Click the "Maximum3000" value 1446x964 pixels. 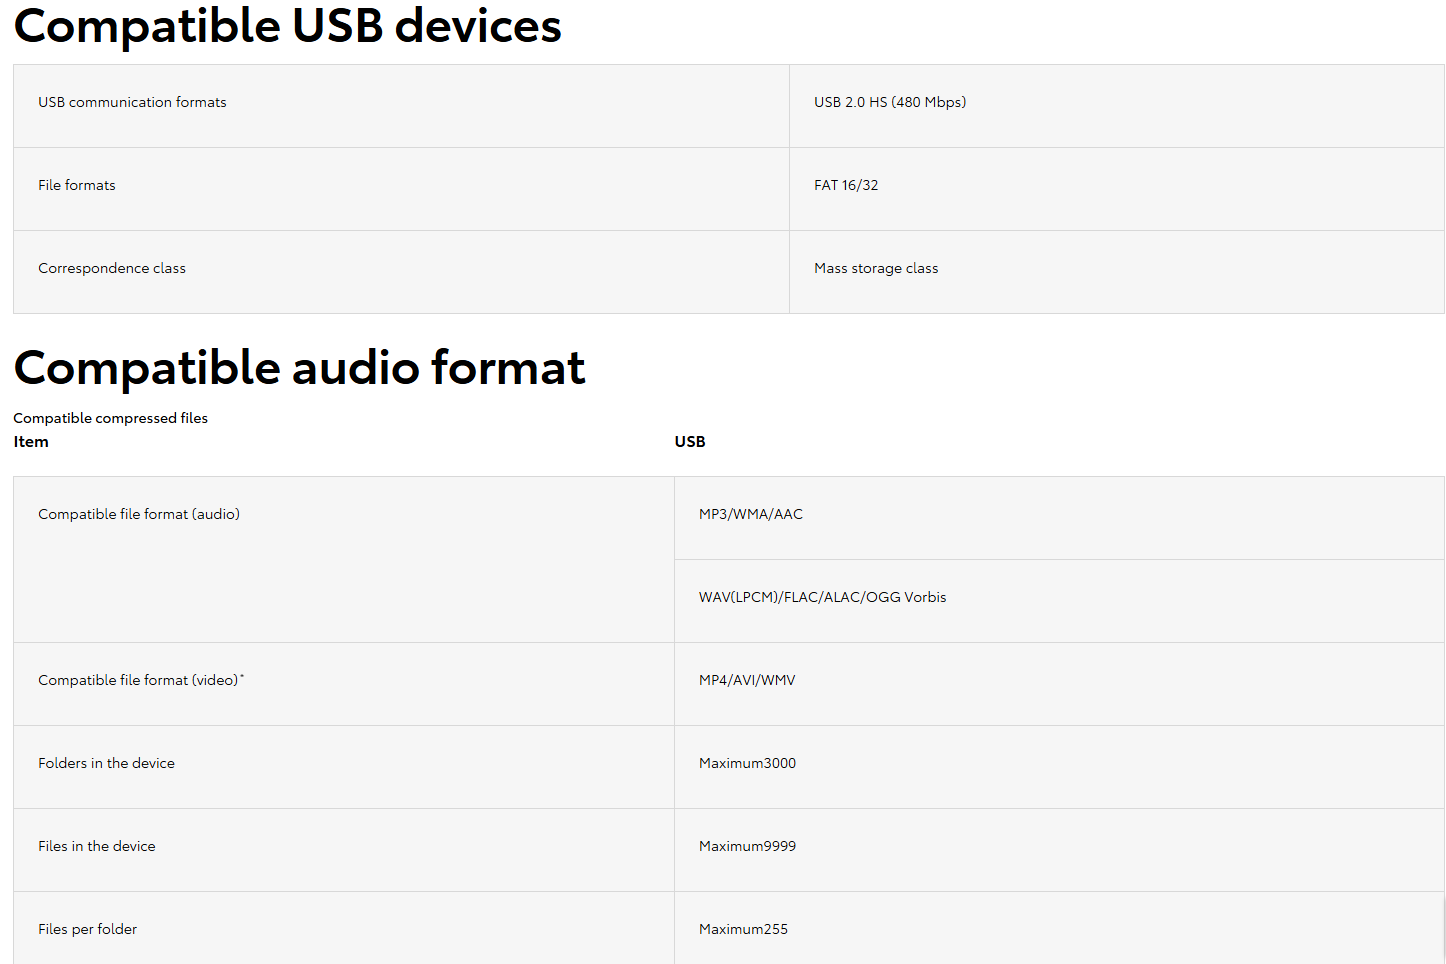pos(747,763)
